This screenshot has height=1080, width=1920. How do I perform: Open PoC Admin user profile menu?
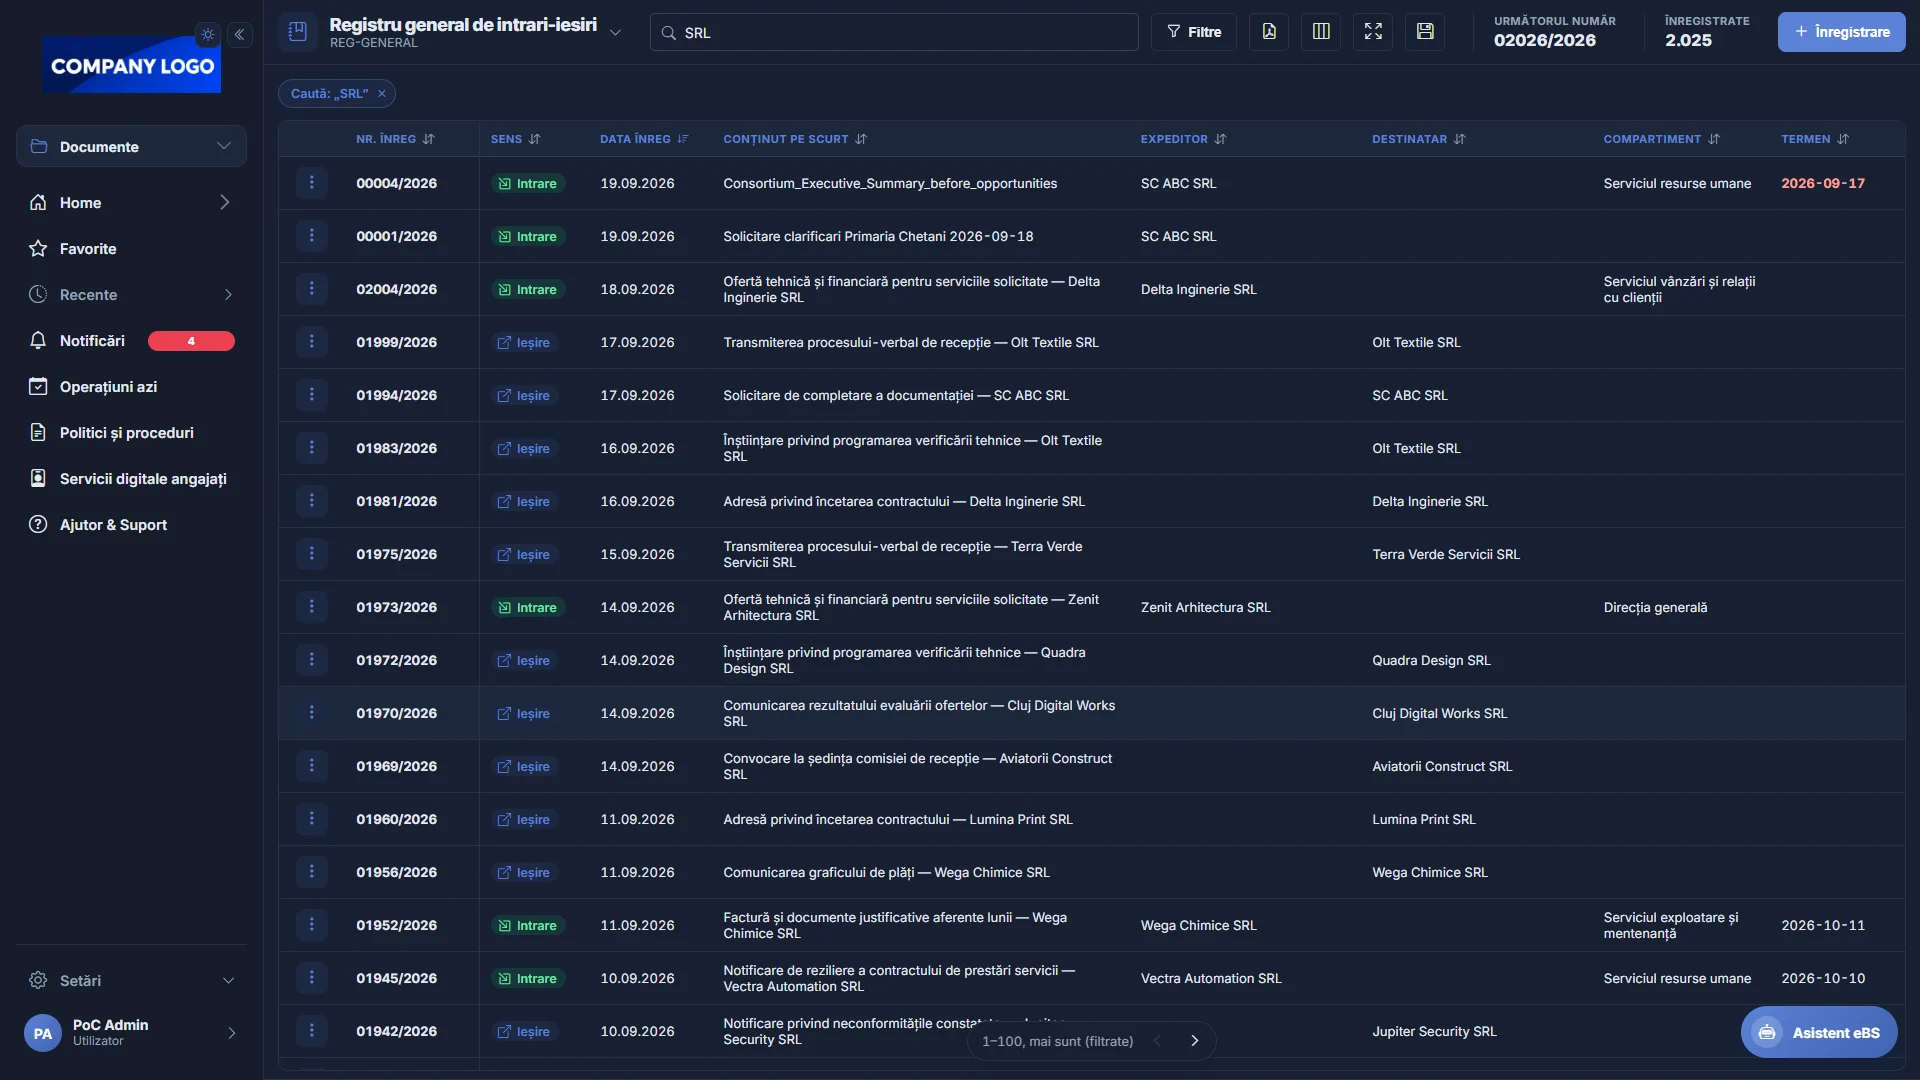[131, 1033]
